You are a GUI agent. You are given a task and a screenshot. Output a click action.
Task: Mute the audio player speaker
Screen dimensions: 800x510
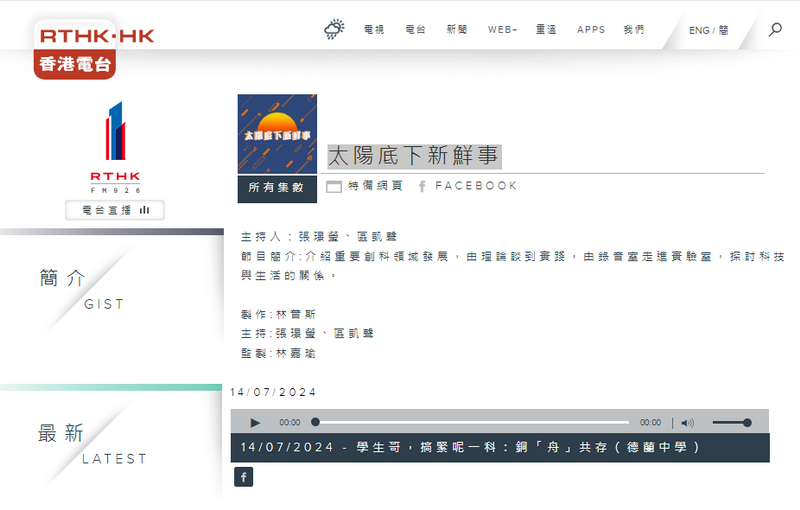pyautogui.click(x=687, y=423)
